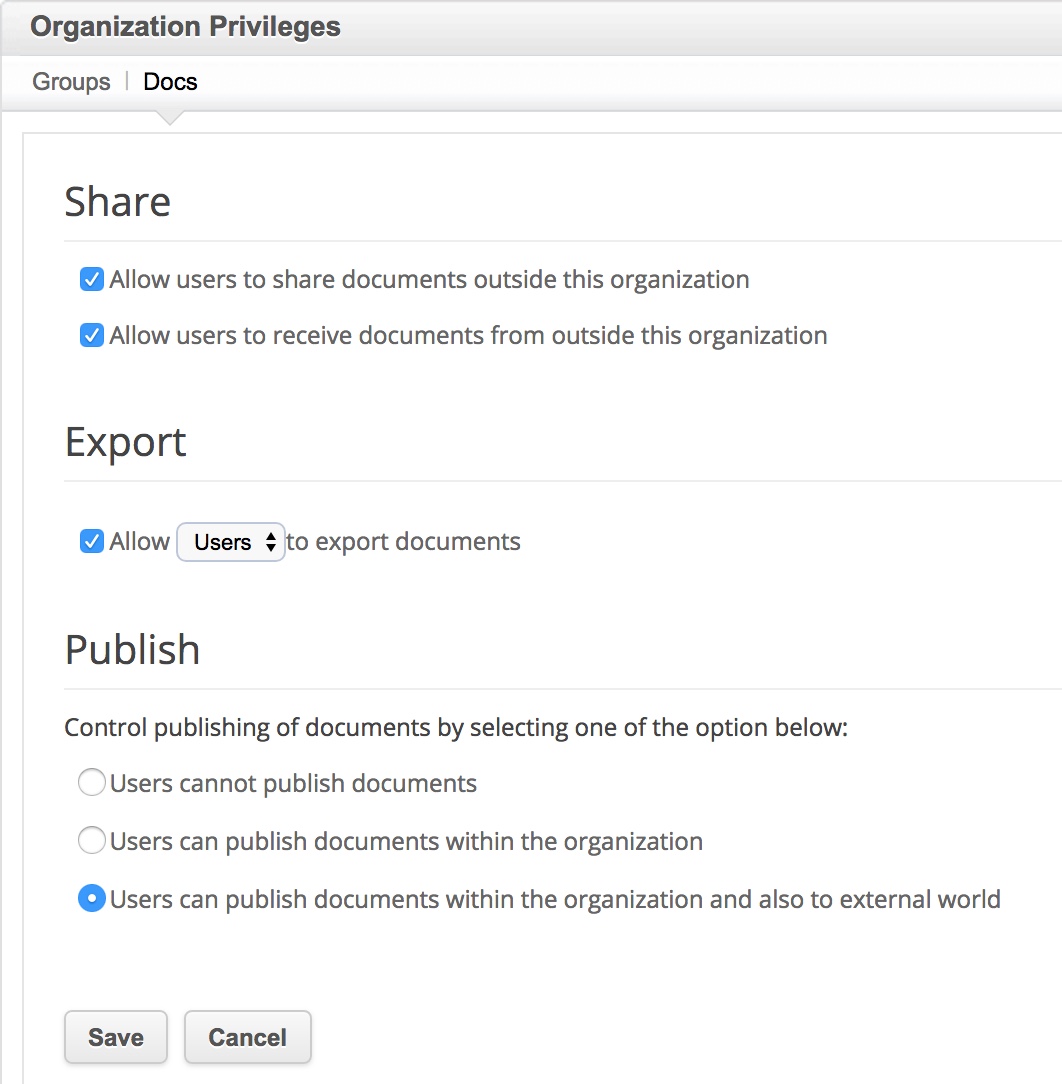Switch to the Groups tab
1062x1084 pixels.
tap(71, 82)
